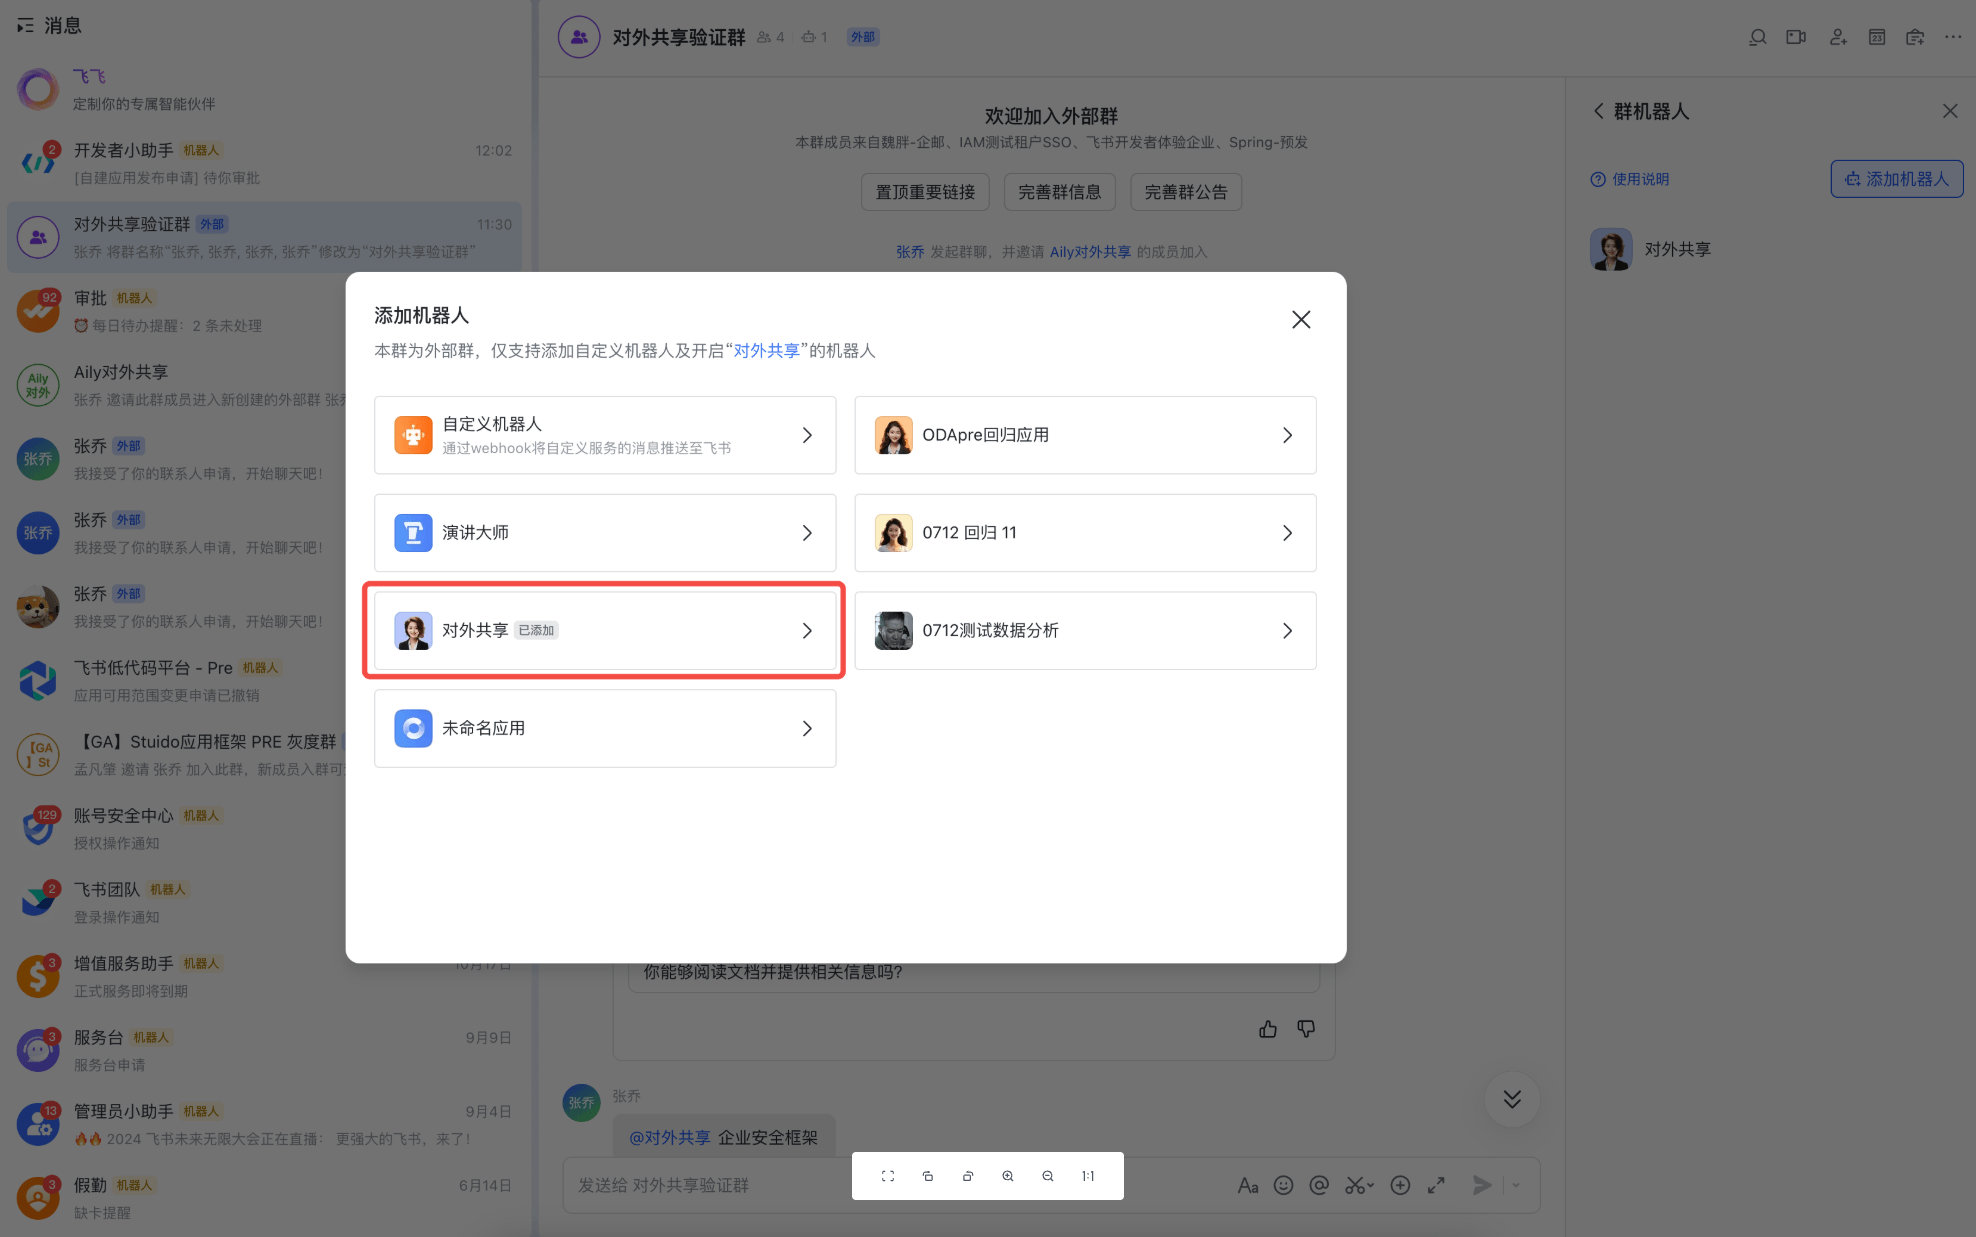Open 使用说明 help link
Viewport: 1976px width, 1237px height.
click(1630, 179)
